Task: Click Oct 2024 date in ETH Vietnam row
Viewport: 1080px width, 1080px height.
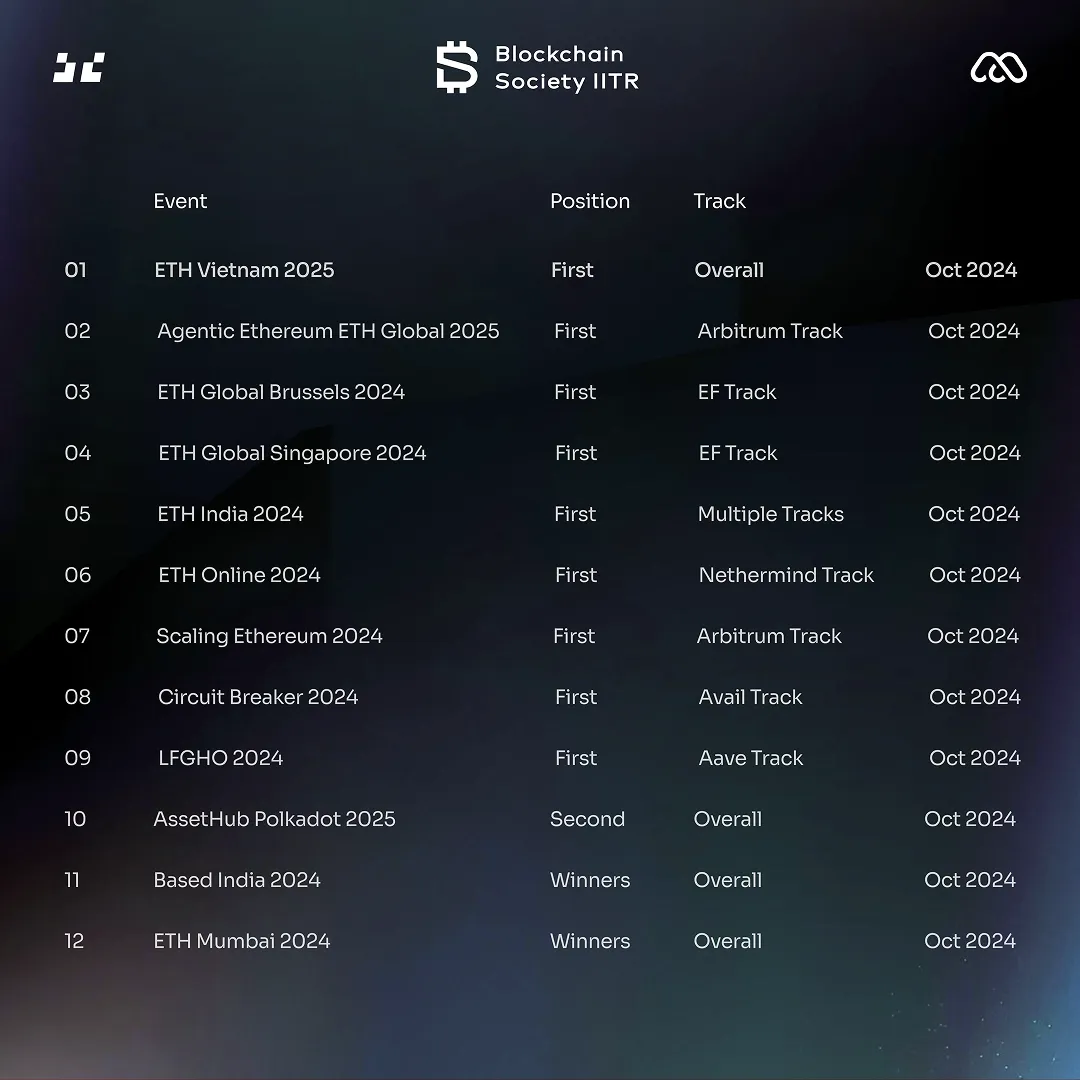Action: (970, 270)
